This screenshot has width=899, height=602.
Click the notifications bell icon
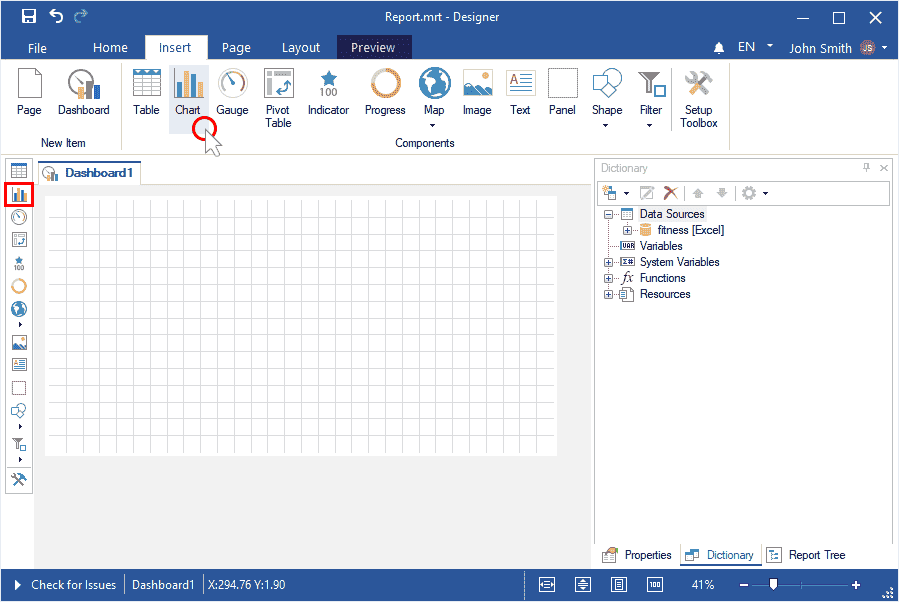(718, 48)
